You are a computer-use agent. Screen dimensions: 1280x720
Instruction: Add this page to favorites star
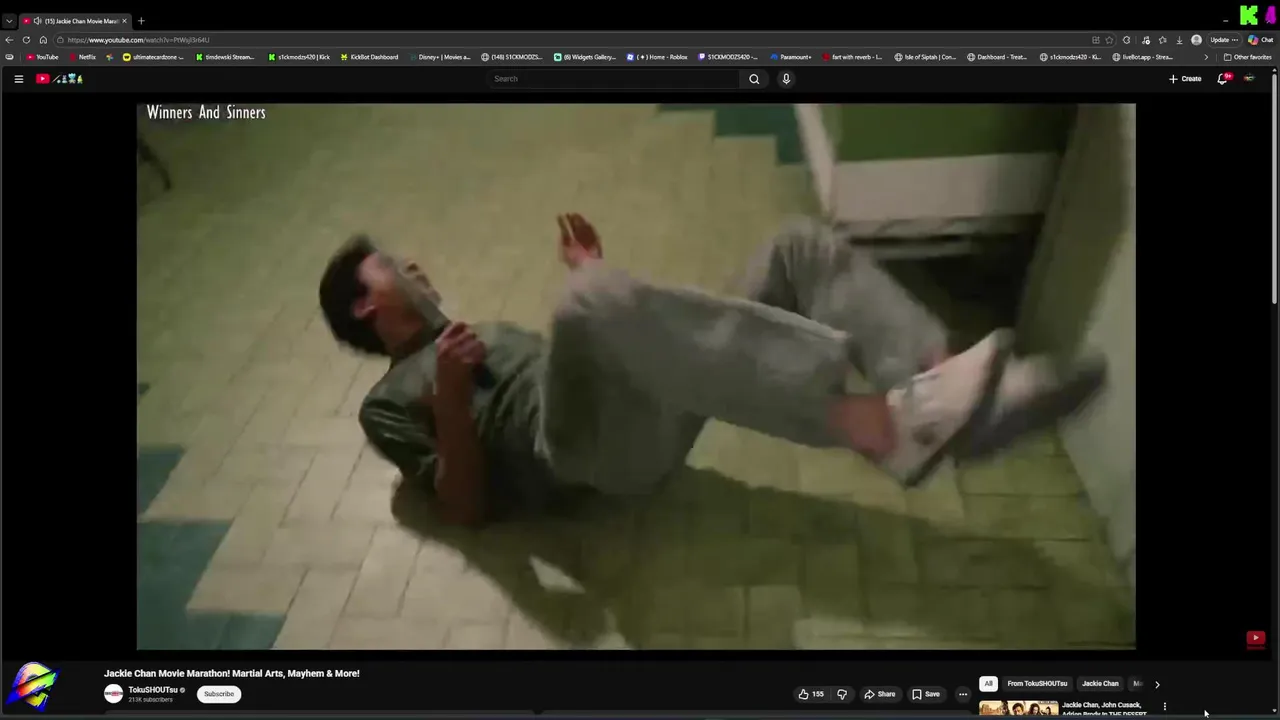[1109, 40]
